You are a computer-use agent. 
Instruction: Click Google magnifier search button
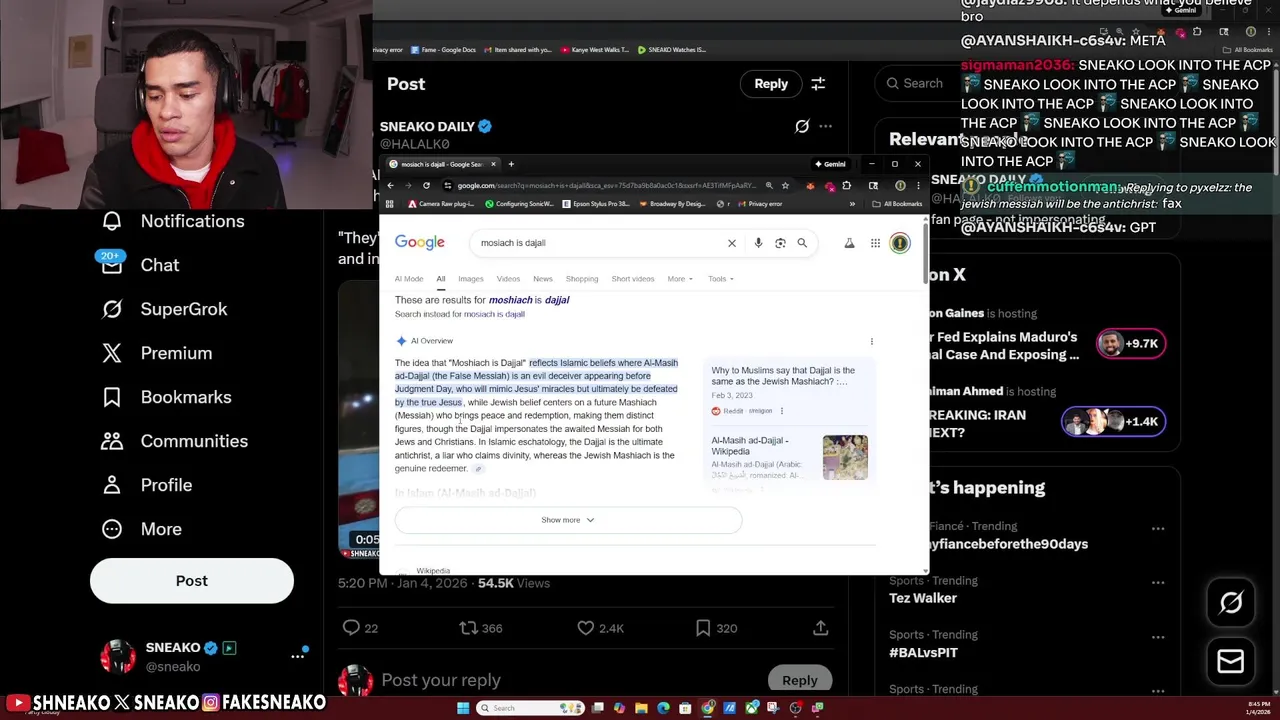tap(802, 243)
